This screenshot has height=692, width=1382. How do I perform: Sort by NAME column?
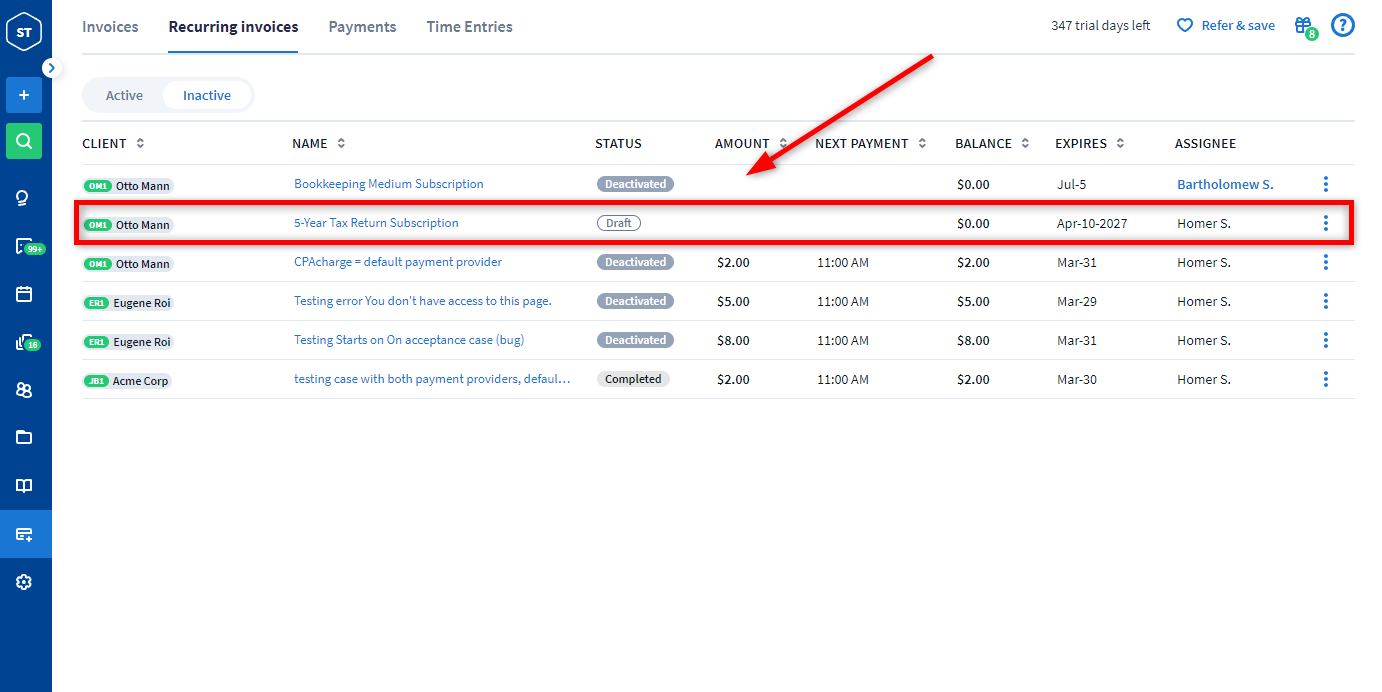(319, 143)
